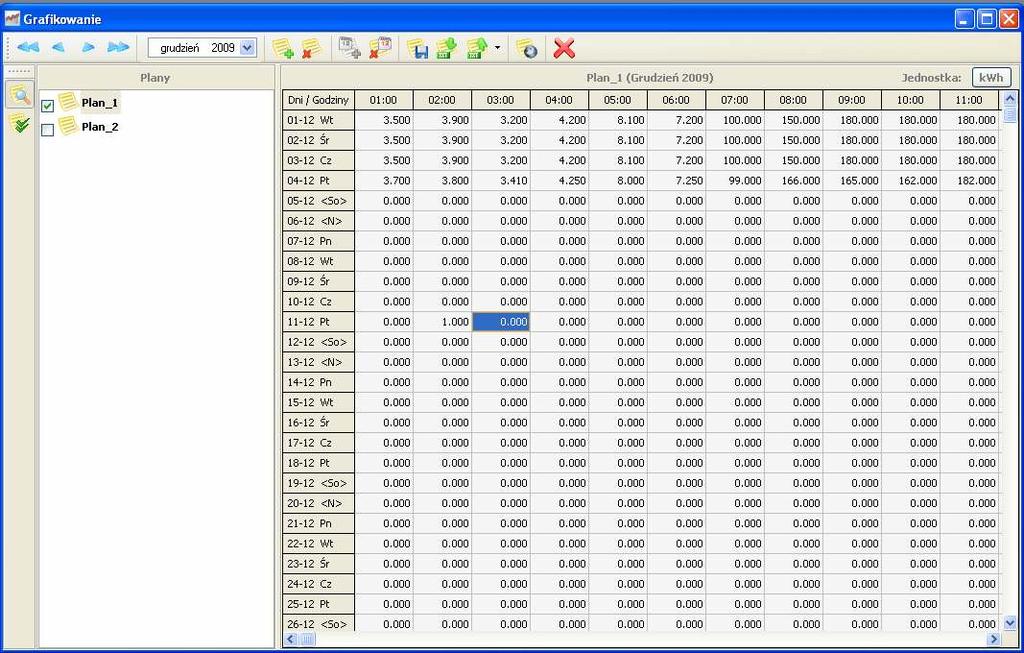Click the add calendar entry icon
Viewport: 1024px width, 653px height.
point(350,48)
